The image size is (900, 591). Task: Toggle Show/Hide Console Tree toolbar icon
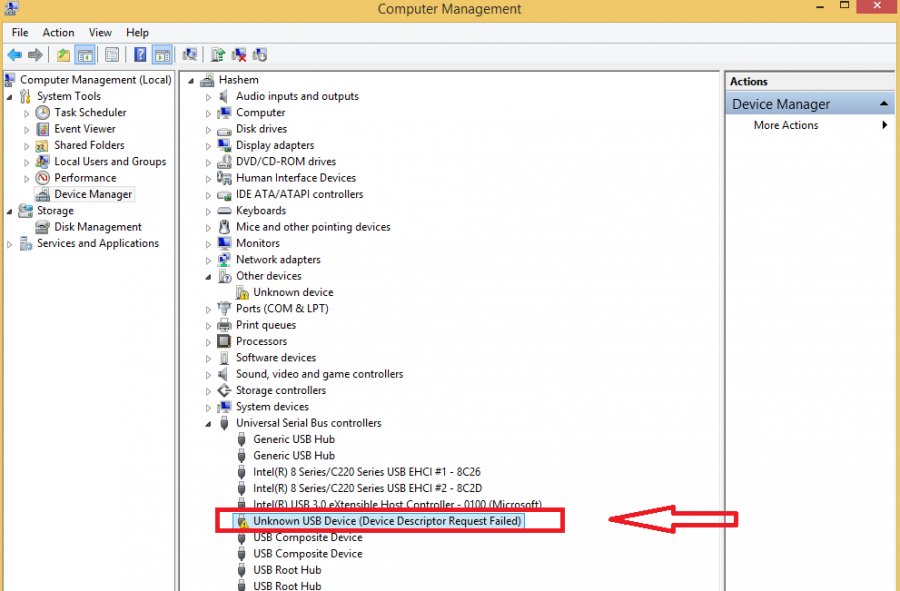coord(85,55)
